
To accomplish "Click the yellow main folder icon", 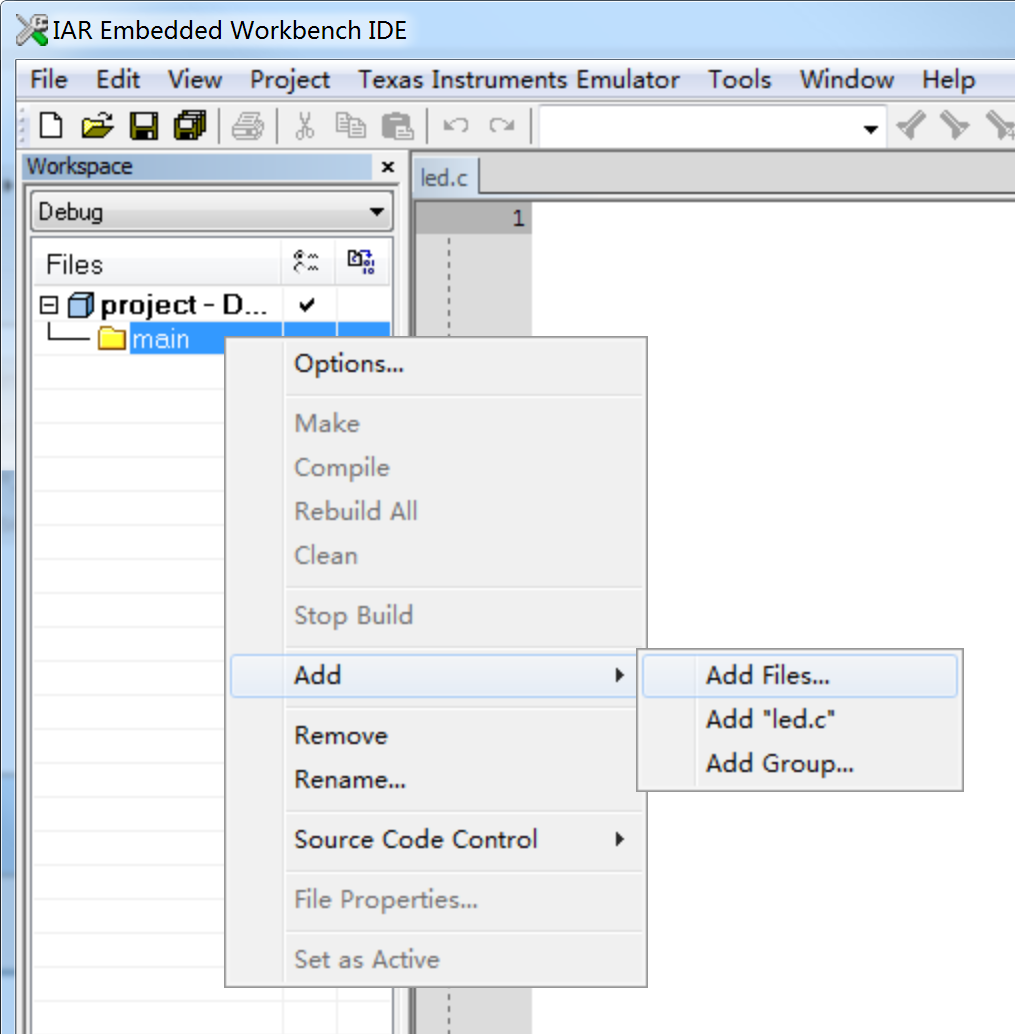I will pyautogui.click(x=111, y=338).
